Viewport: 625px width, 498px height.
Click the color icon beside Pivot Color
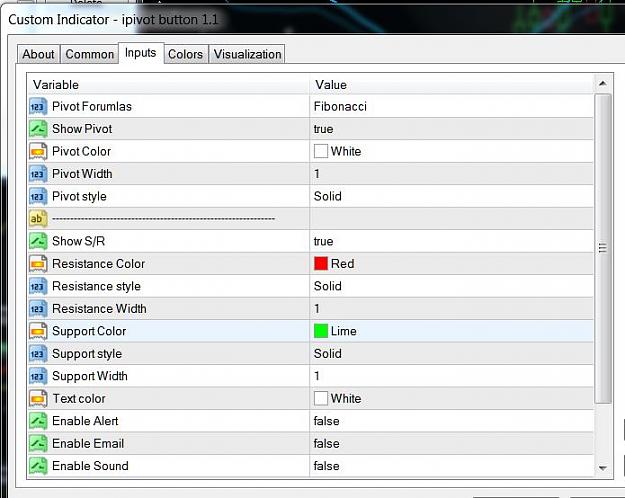point(38,152)
